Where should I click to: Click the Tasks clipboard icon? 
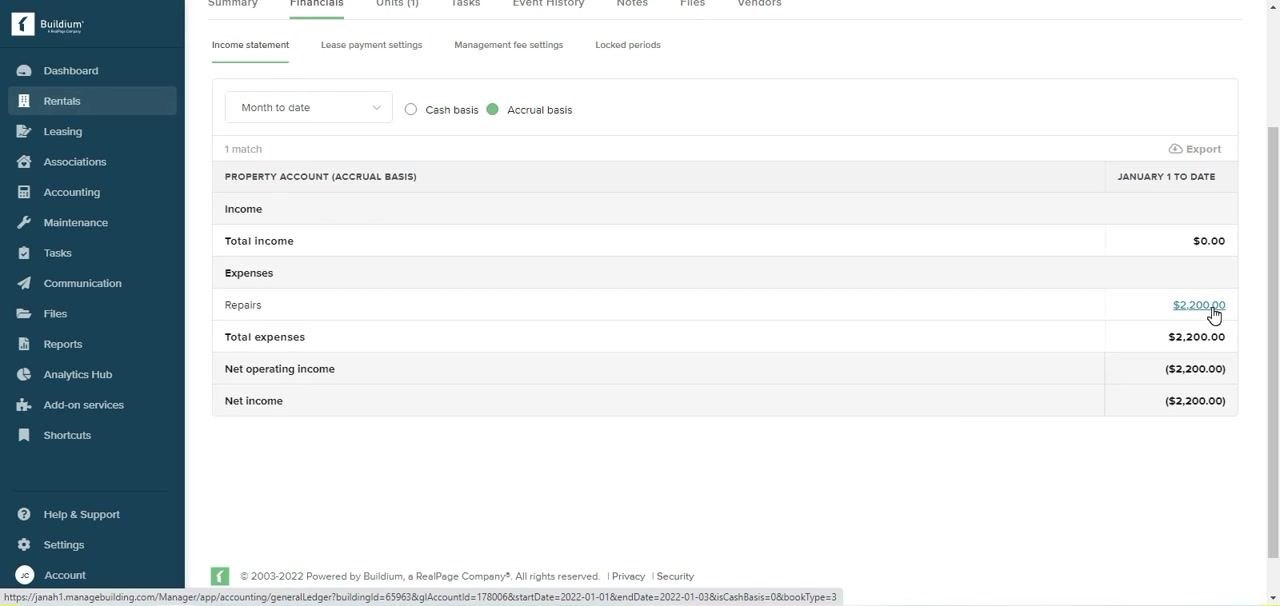tap(24, 253)
